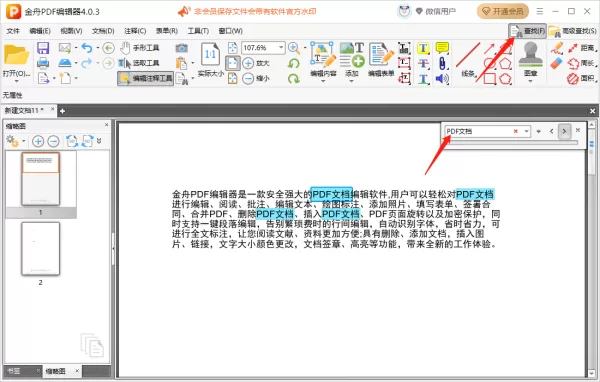Select the 选取工具 selection tool
The image size is (600, 382).
point(139,63)
